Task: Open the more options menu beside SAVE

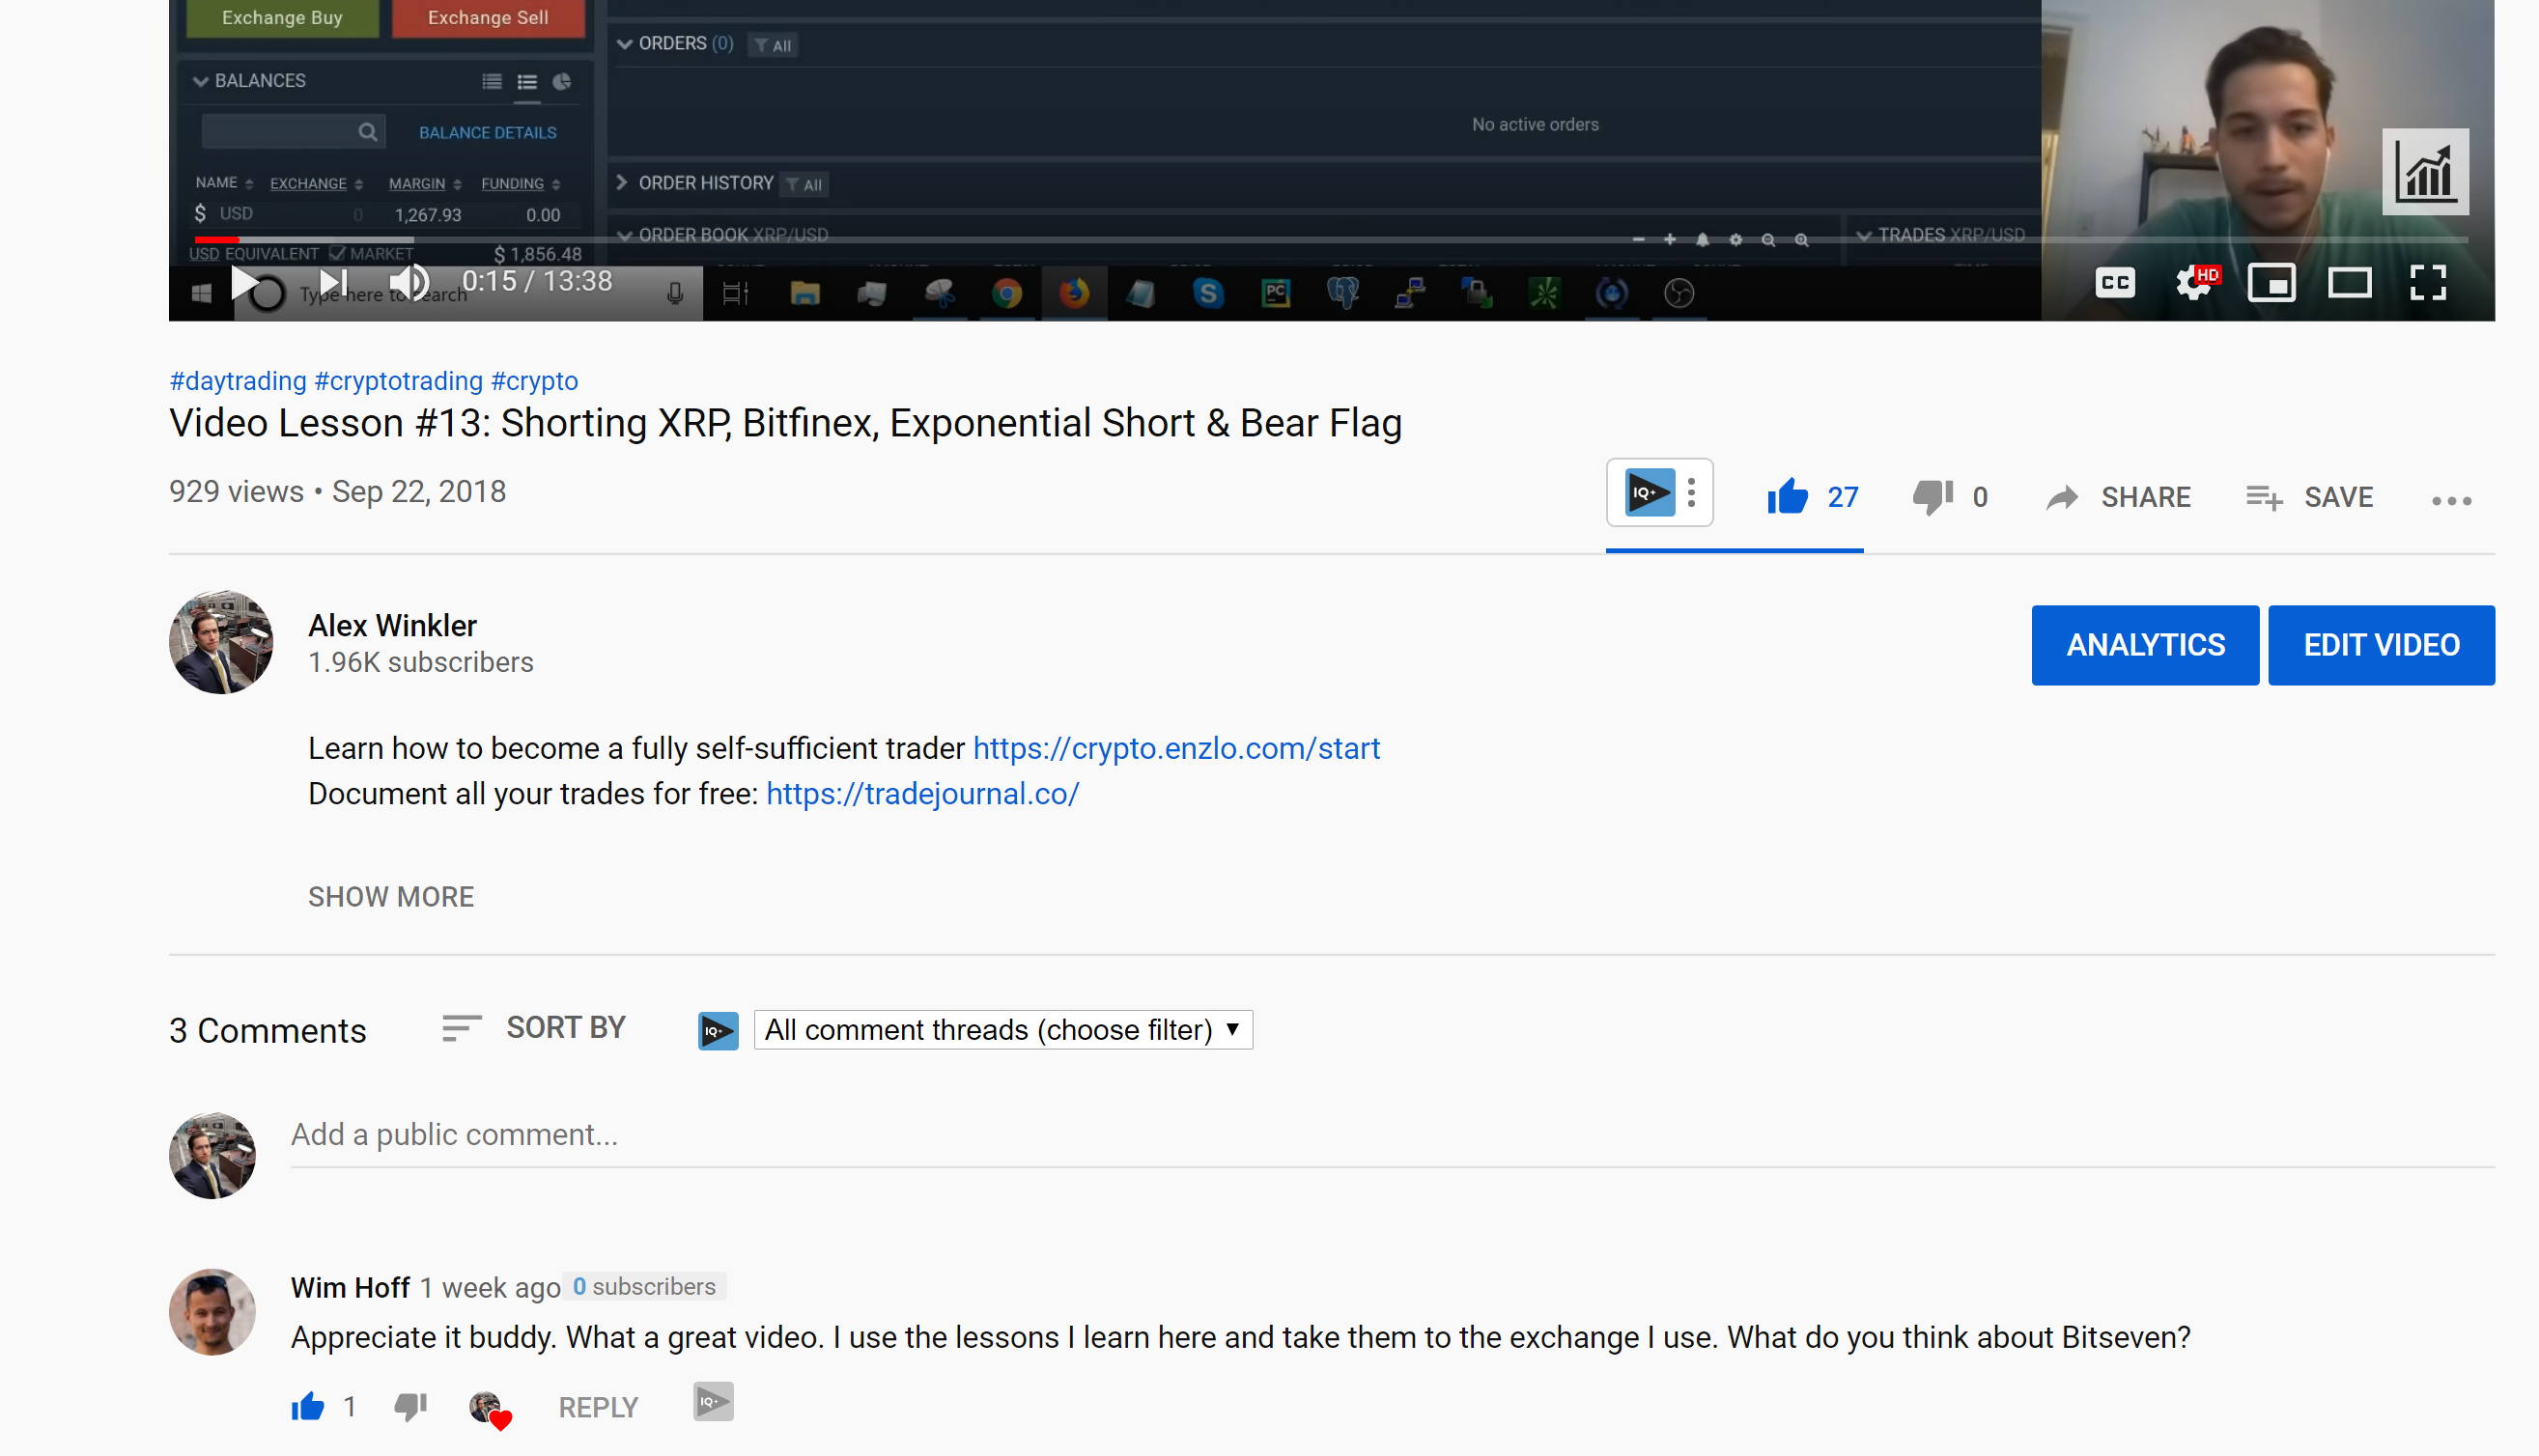Action: pyautogui.click(x=2450, y=500)
